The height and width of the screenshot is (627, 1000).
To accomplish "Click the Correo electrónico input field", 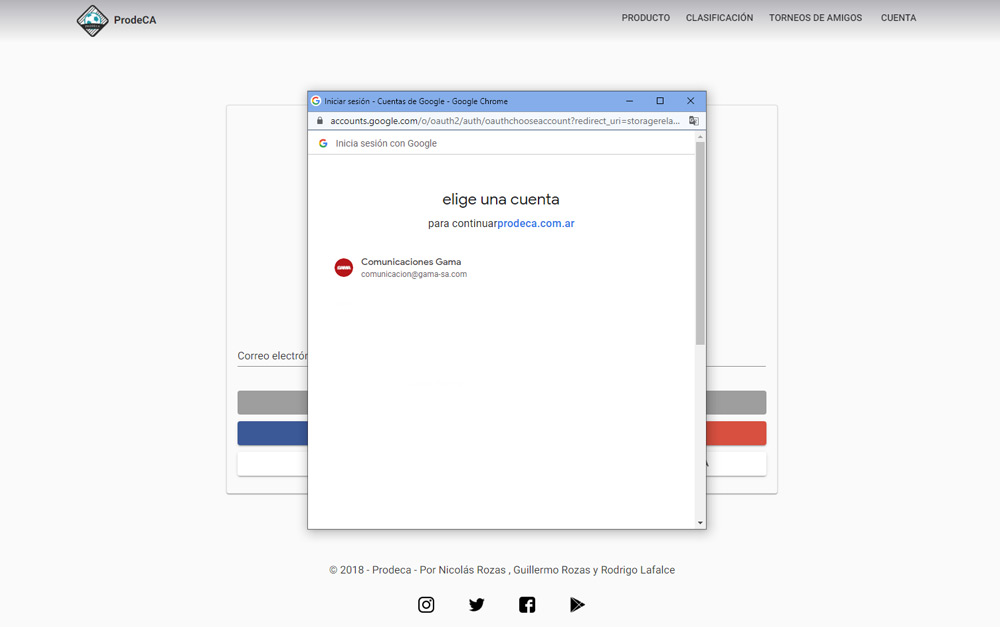I will [271, 356].
